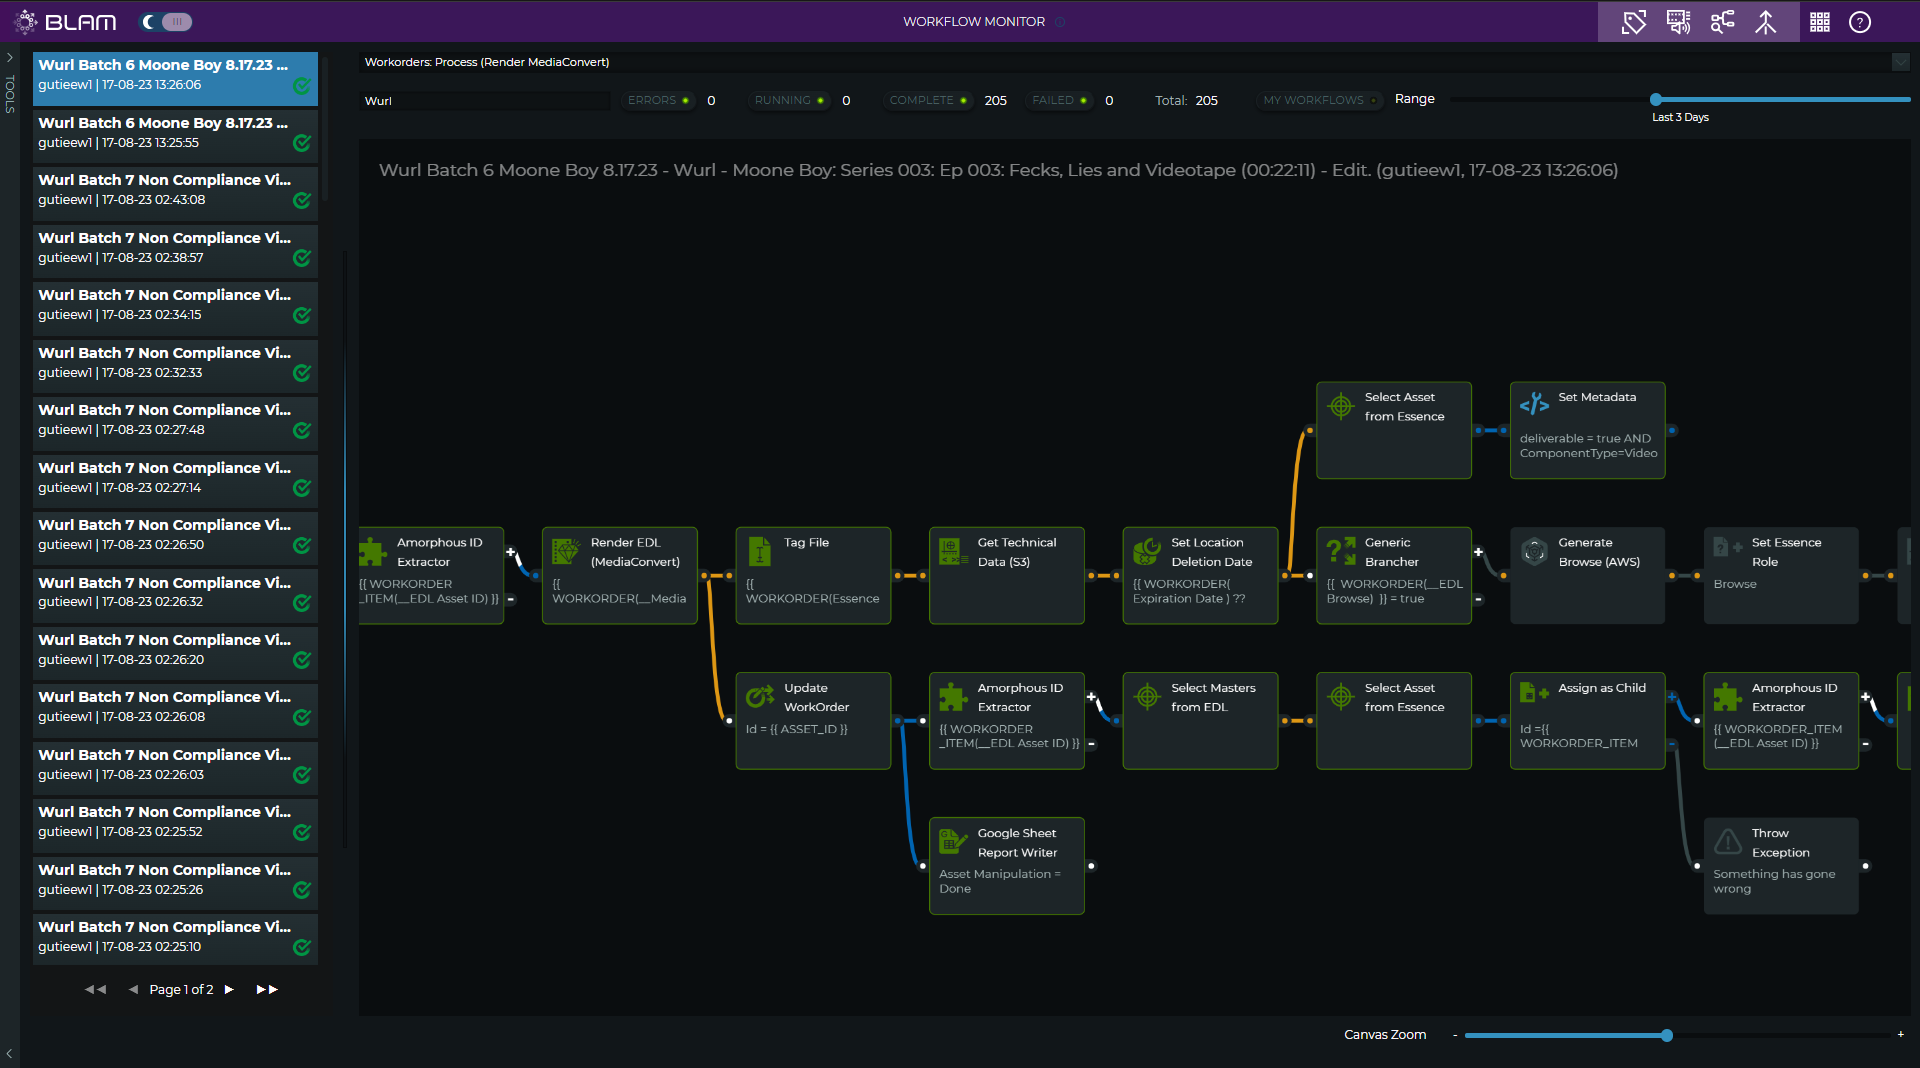The height and width of the screenshot is (1068, 1920).
Task: Enable the MY WORKFLOWS filter
Action: (x=1320, y=100)
